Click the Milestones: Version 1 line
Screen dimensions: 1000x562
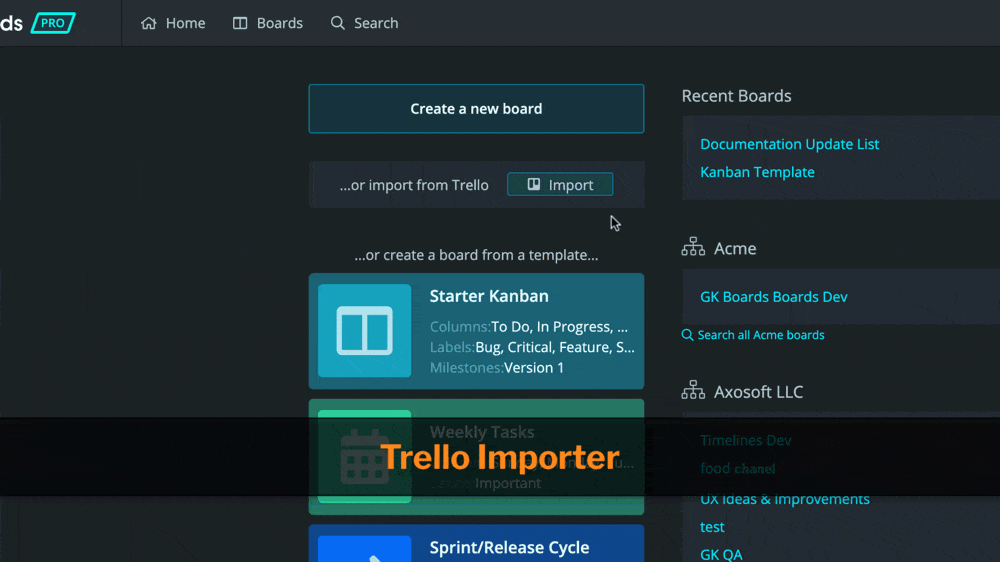tap(497, 367)
